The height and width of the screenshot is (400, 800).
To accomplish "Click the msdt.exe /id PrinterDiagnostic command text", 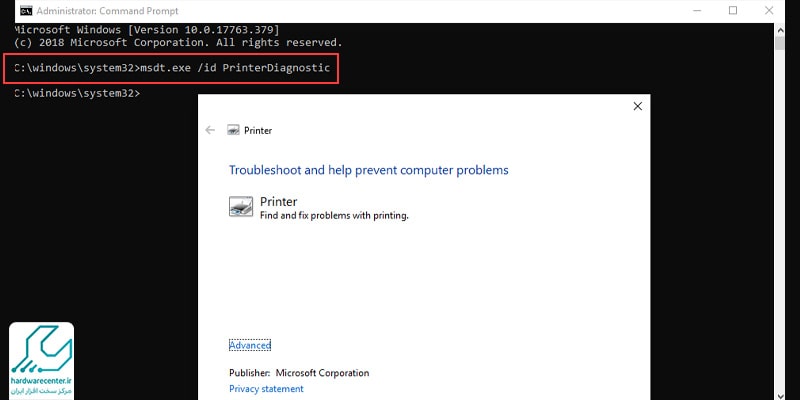I will coord(235,68).
